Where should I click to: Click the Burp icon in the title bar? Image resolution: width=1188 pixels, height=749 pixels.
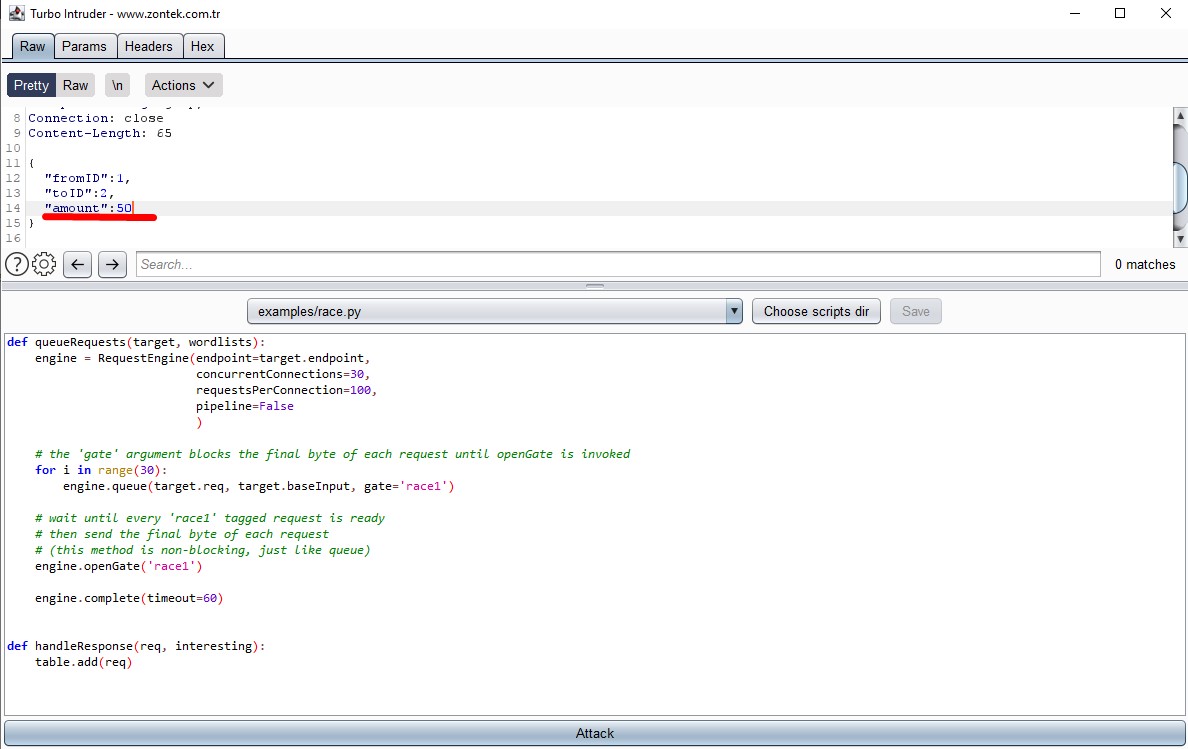tap(14, 13)
